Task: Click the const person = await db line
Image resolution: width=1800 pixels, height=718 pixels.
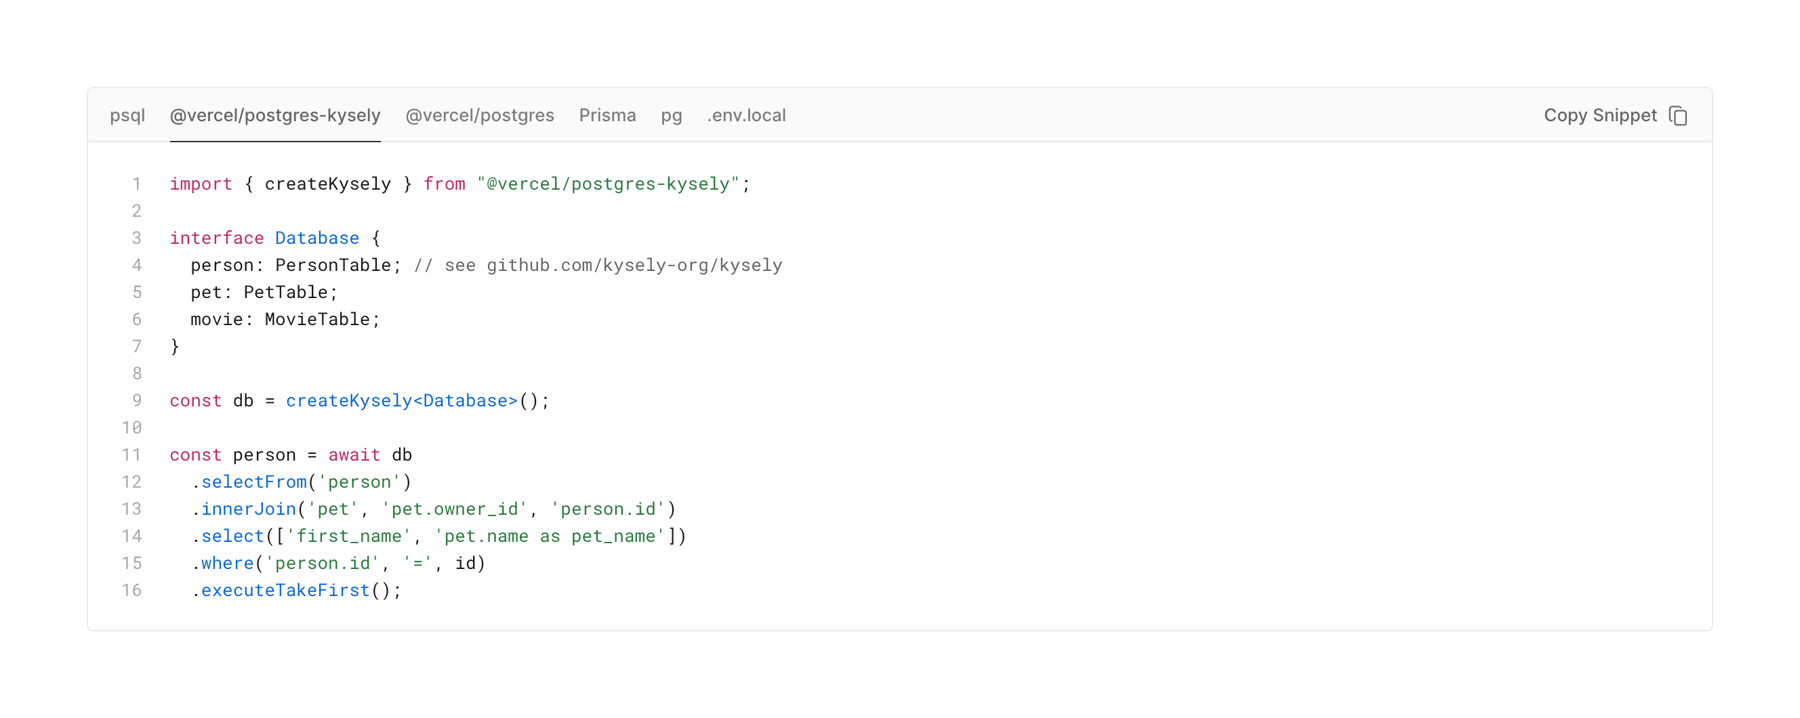Action: (291, 455)
